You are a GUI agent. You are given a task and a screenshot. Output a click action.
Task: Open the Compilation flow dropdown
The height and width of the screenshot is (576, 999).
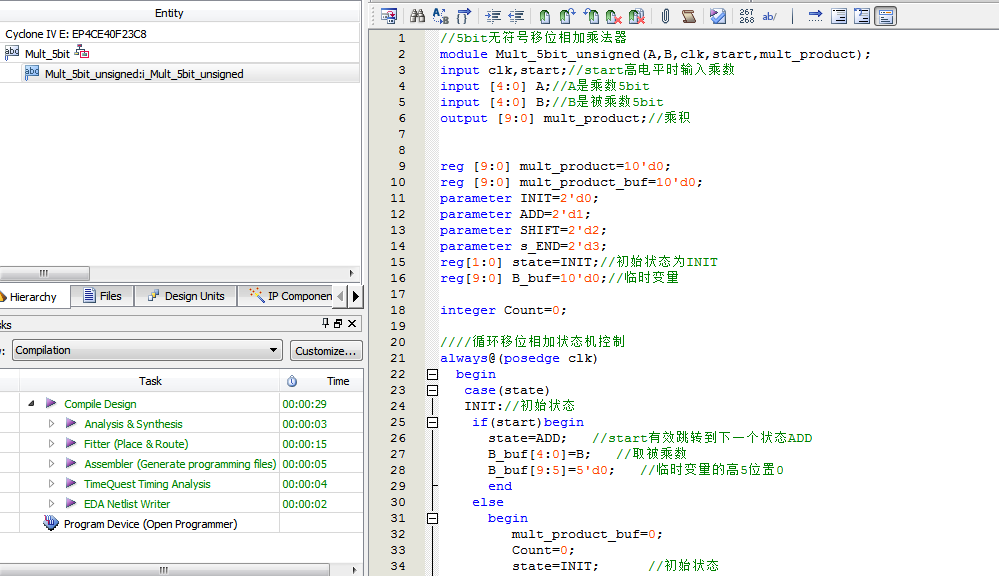point(274,351)
